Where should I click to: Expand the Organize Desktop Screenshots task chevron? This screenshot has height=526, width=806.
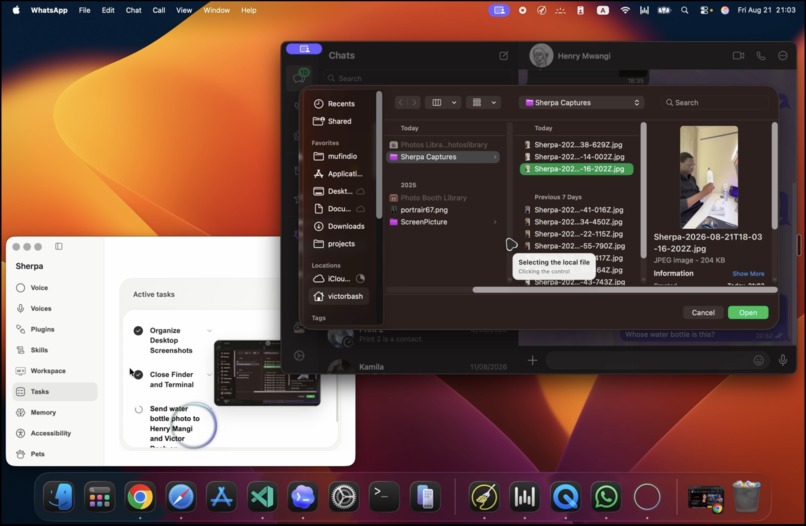tap(209, 331)
